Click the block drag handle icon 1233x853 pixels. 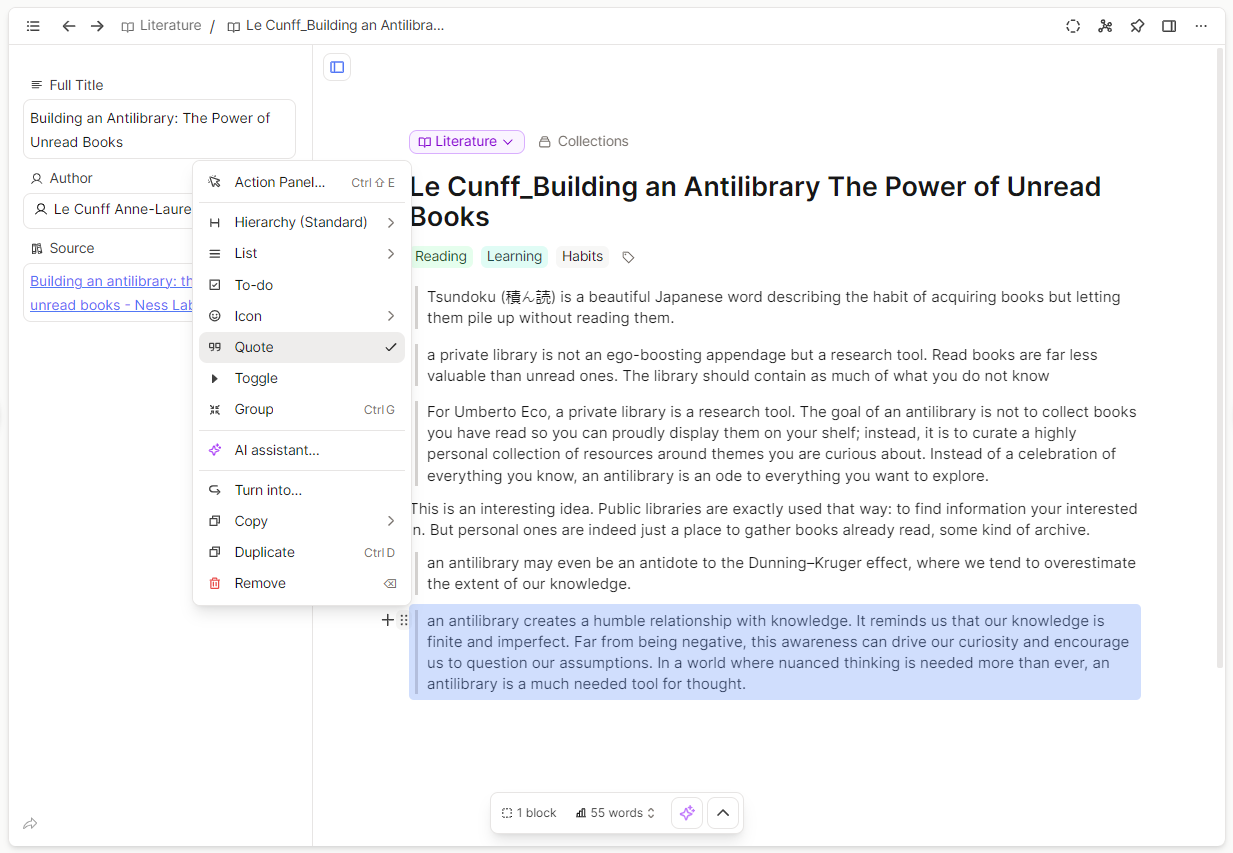(404, 620)
